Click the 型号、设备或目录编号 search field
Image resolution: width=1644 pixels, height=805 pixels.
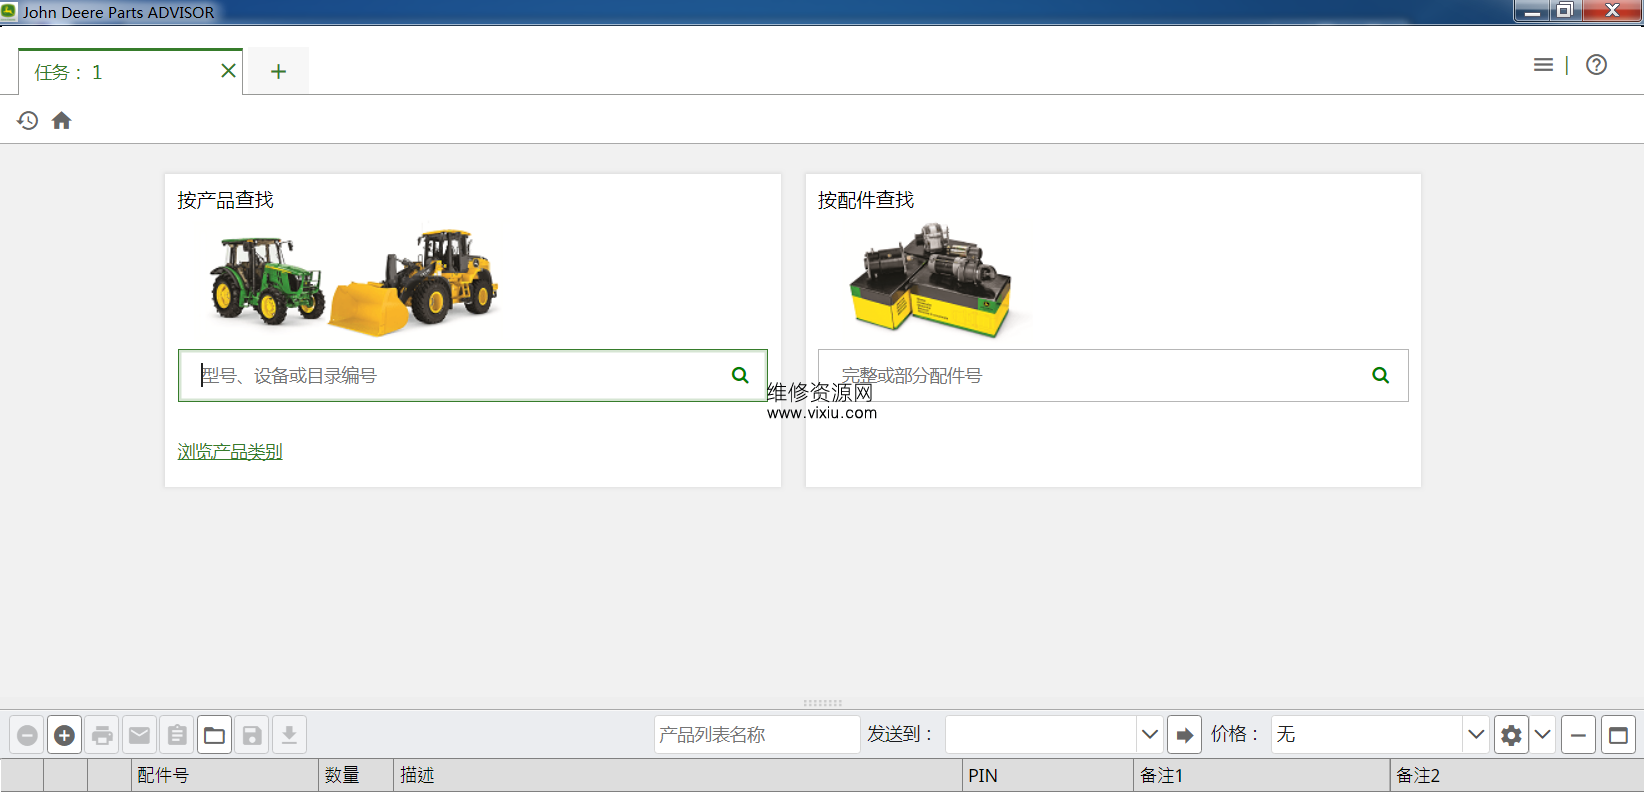tap(455, 376)
